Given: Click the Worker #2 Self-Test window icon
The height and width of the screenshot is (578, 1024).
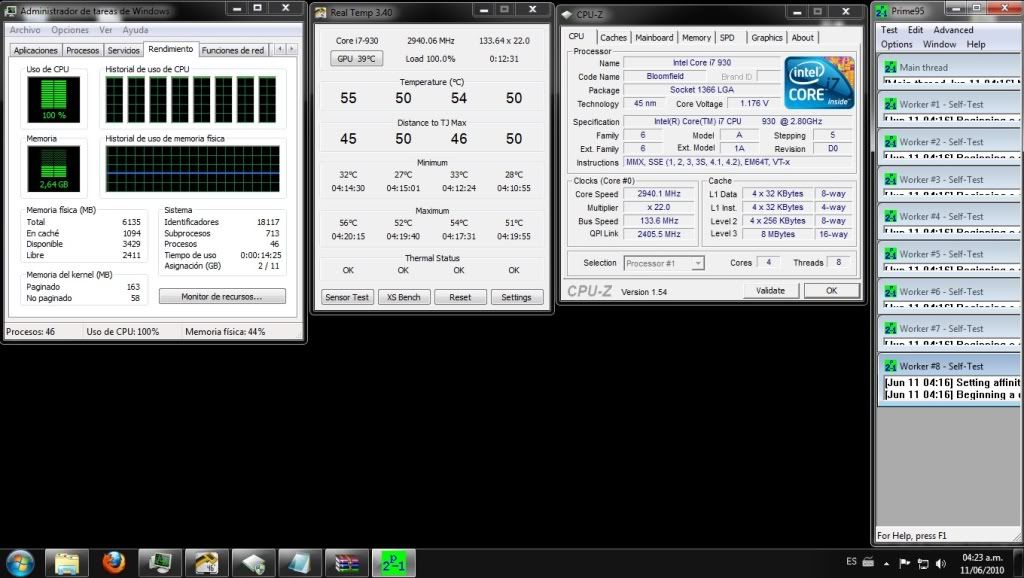Looking at the screenshot, I should [890, 142].
